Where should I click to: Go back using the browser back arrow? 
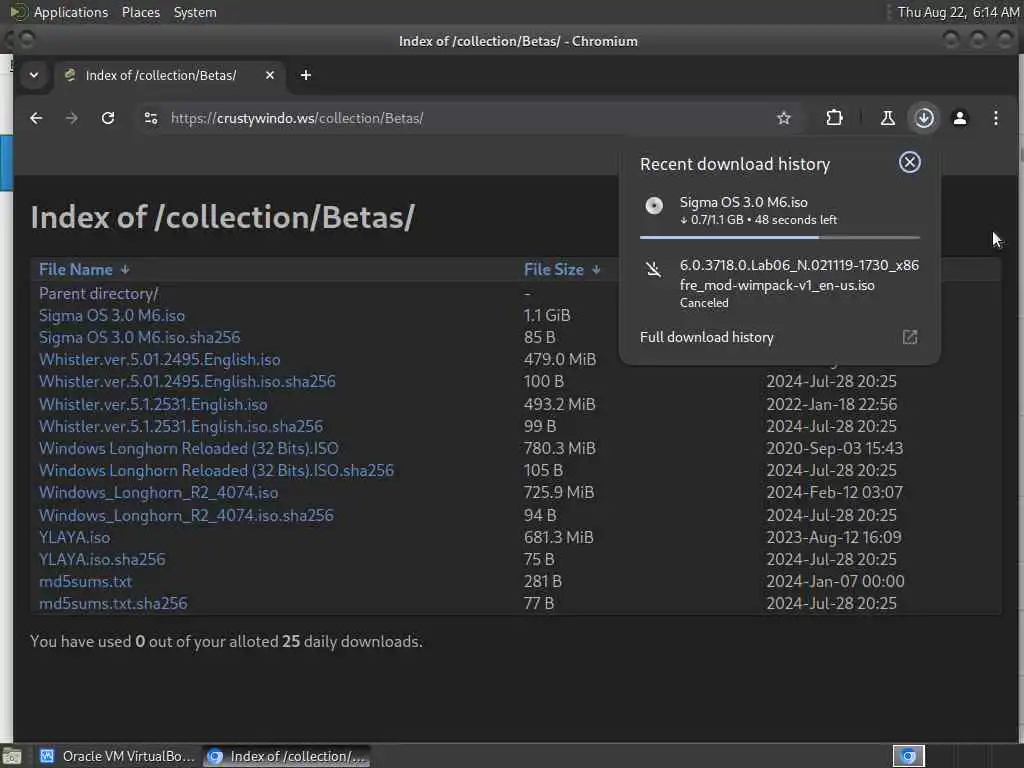tap(36, 118)
